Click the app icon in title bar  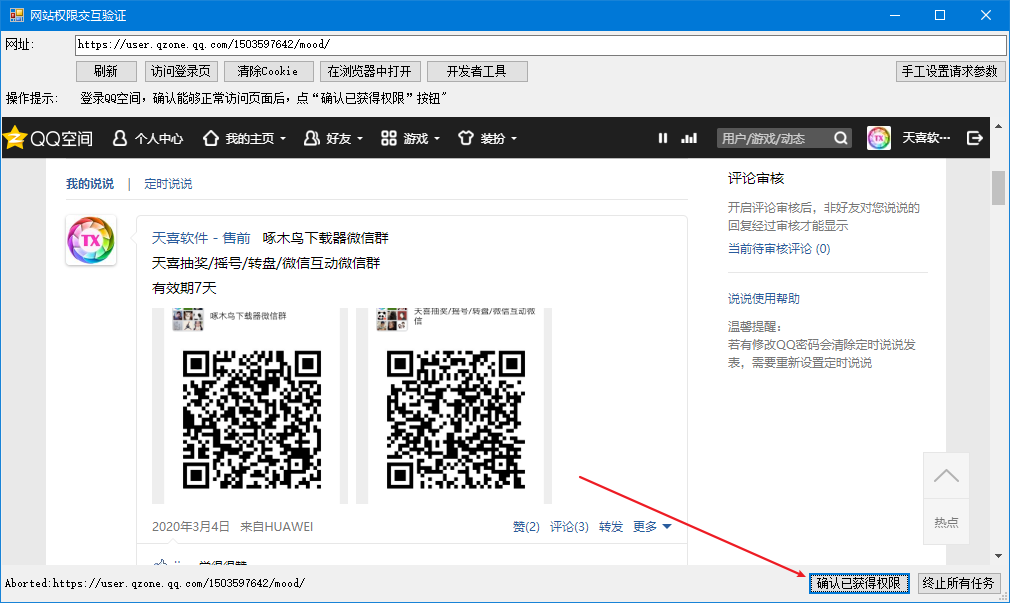16,15
